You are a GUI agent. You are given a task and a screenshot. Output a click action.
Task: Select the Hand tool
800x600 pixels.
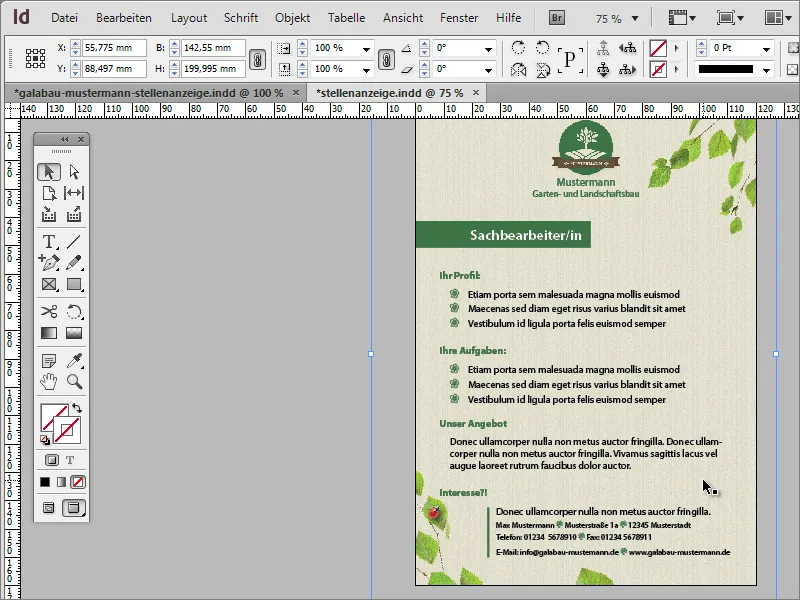pos(49,382)
